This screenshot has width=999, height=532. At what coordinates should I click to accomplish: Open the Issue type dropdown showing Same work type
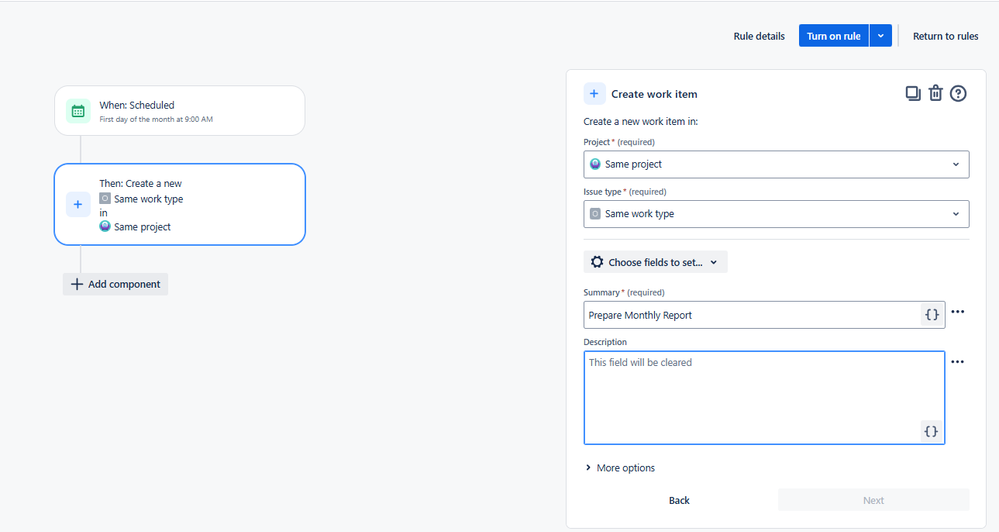pos(776,214)
